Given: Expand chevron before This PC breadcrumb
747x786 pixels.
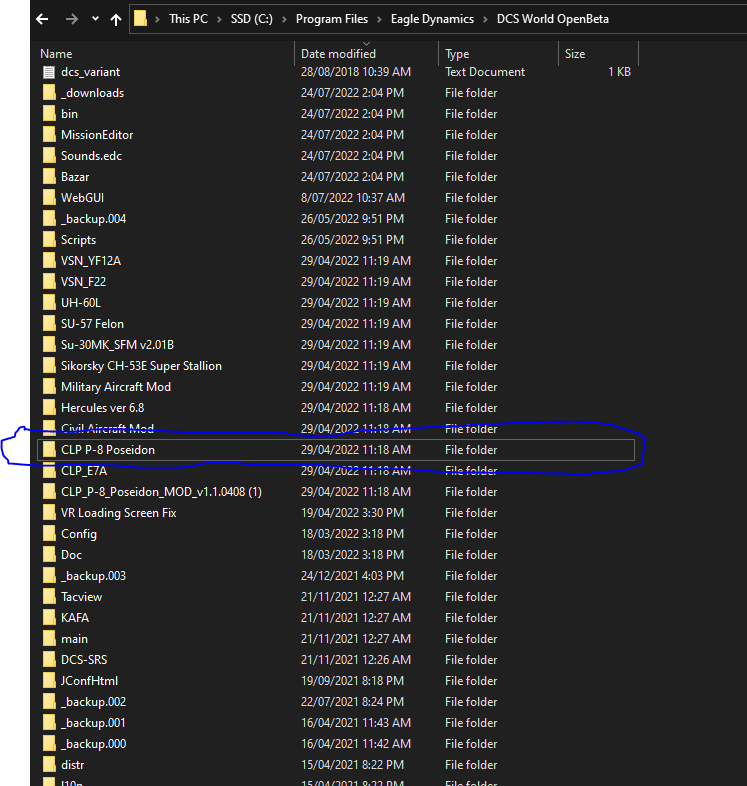Looking at the screenshot, I should (x=157, y=19).
